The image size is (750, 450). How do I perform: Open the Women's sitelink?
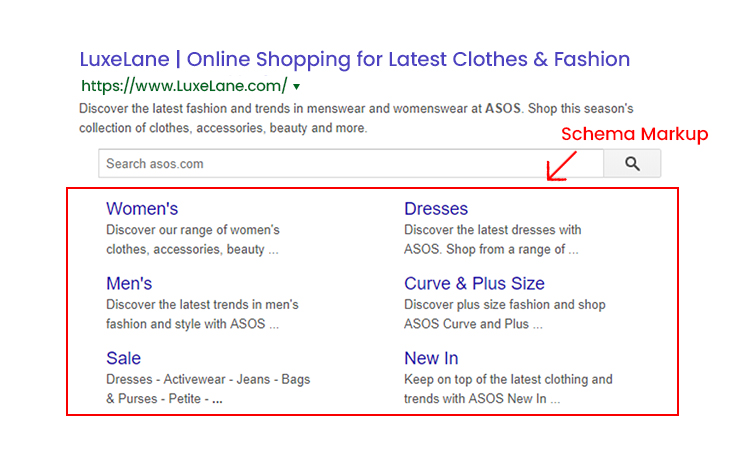tap(142, 209)
